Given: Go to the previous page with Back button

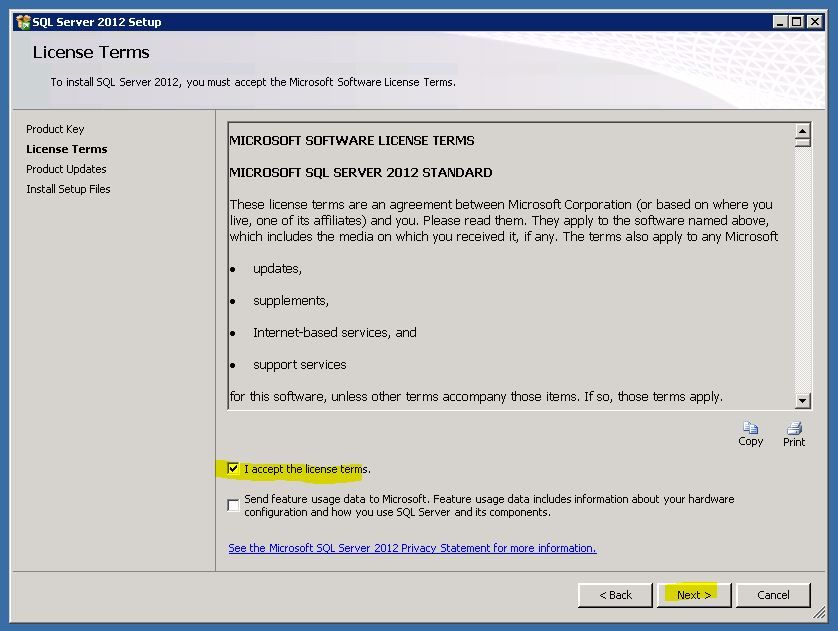Looking at the screenshot, I should coord(615,595).
